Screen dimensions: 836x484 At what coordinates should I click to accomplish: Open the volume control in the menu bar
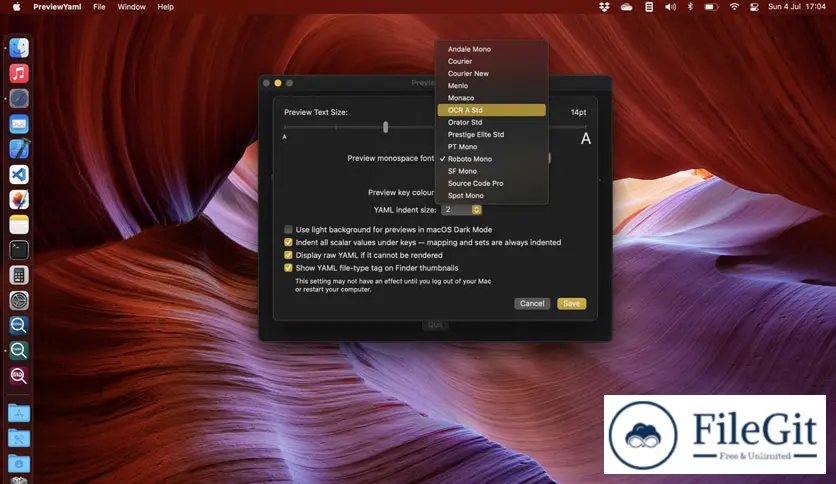[x=670, y=7]
